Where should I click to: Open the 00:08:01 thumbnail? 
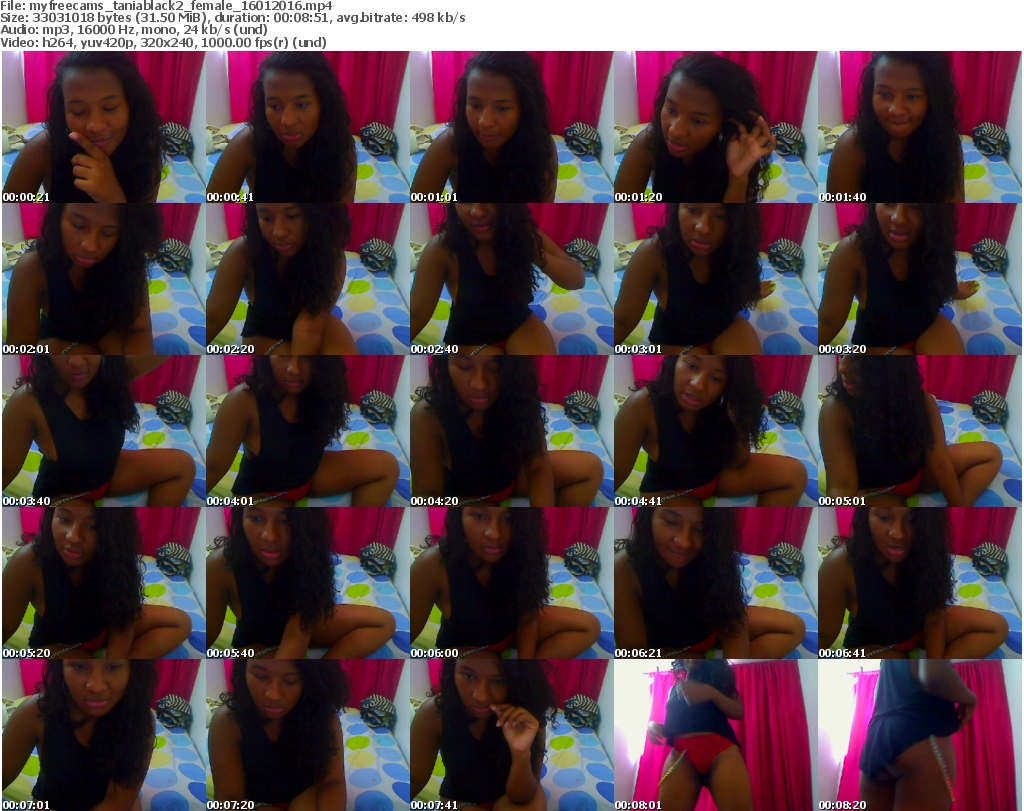(716, 735)
